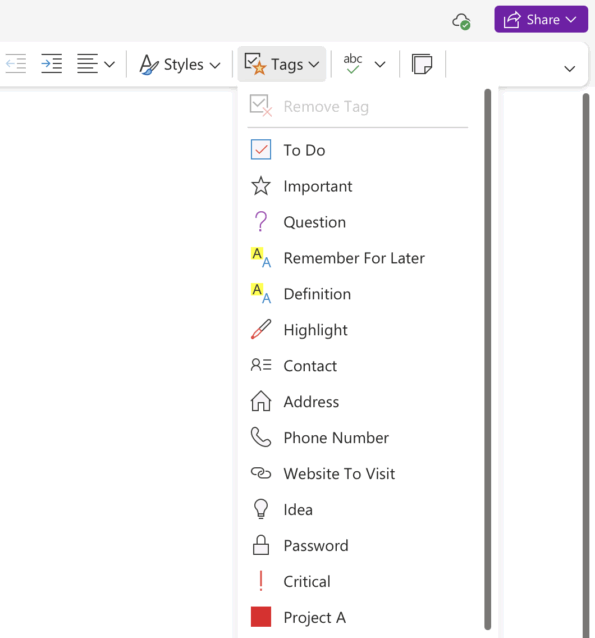The width and height of the screenshot is (595, 638).
Task: Click the cloud sync status icon
Action: coord(461,21)
